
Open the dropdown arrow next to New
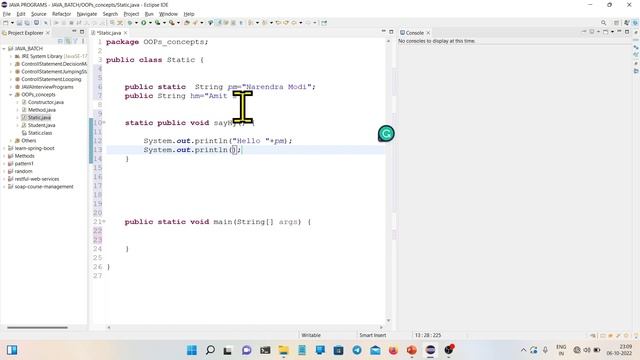[x=12, y=23]
